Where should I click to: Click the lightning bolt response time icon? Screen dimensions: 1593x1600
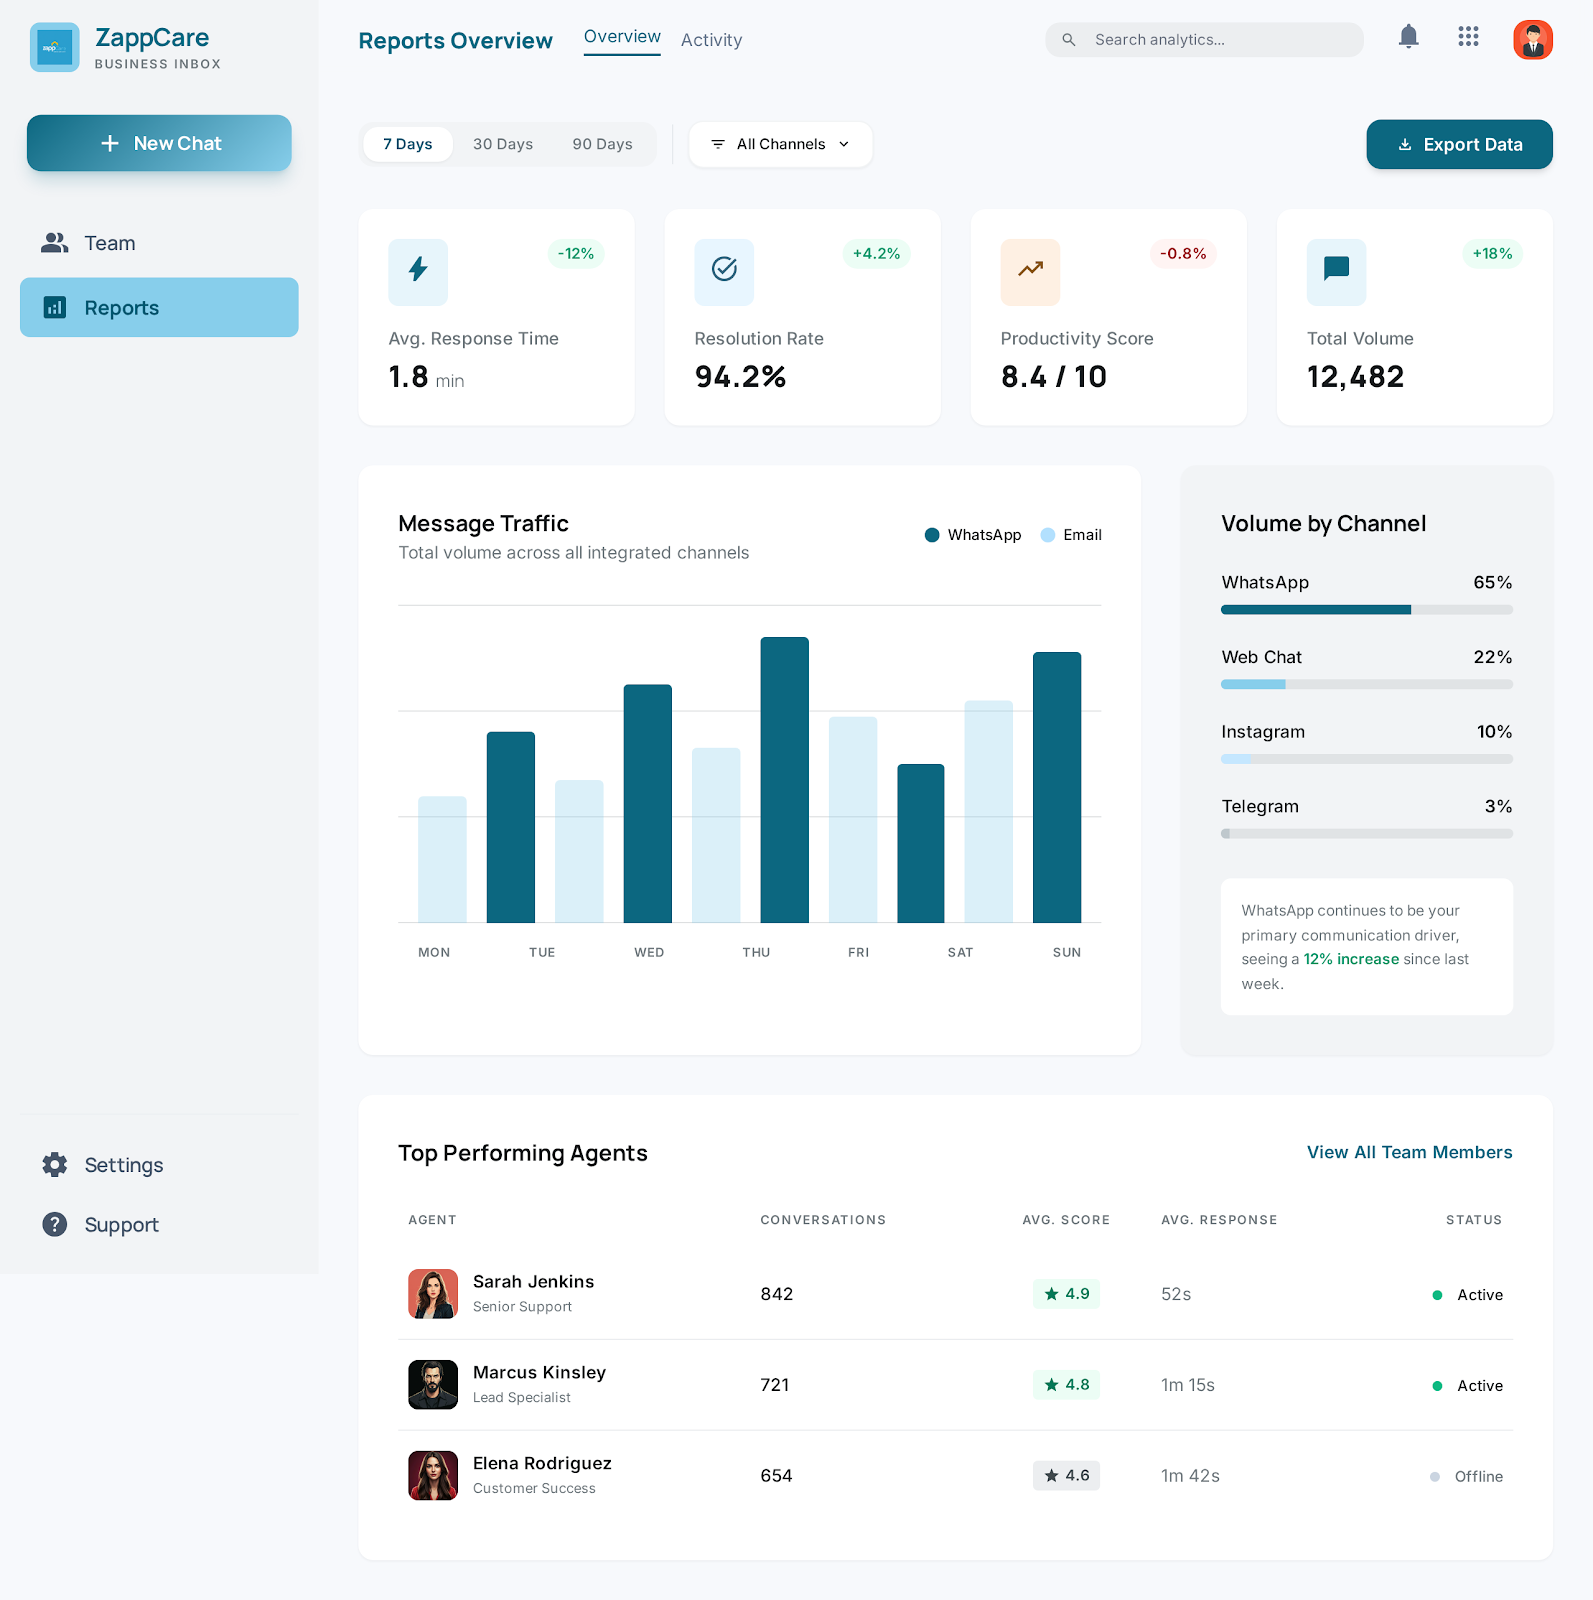coord(418,271)
